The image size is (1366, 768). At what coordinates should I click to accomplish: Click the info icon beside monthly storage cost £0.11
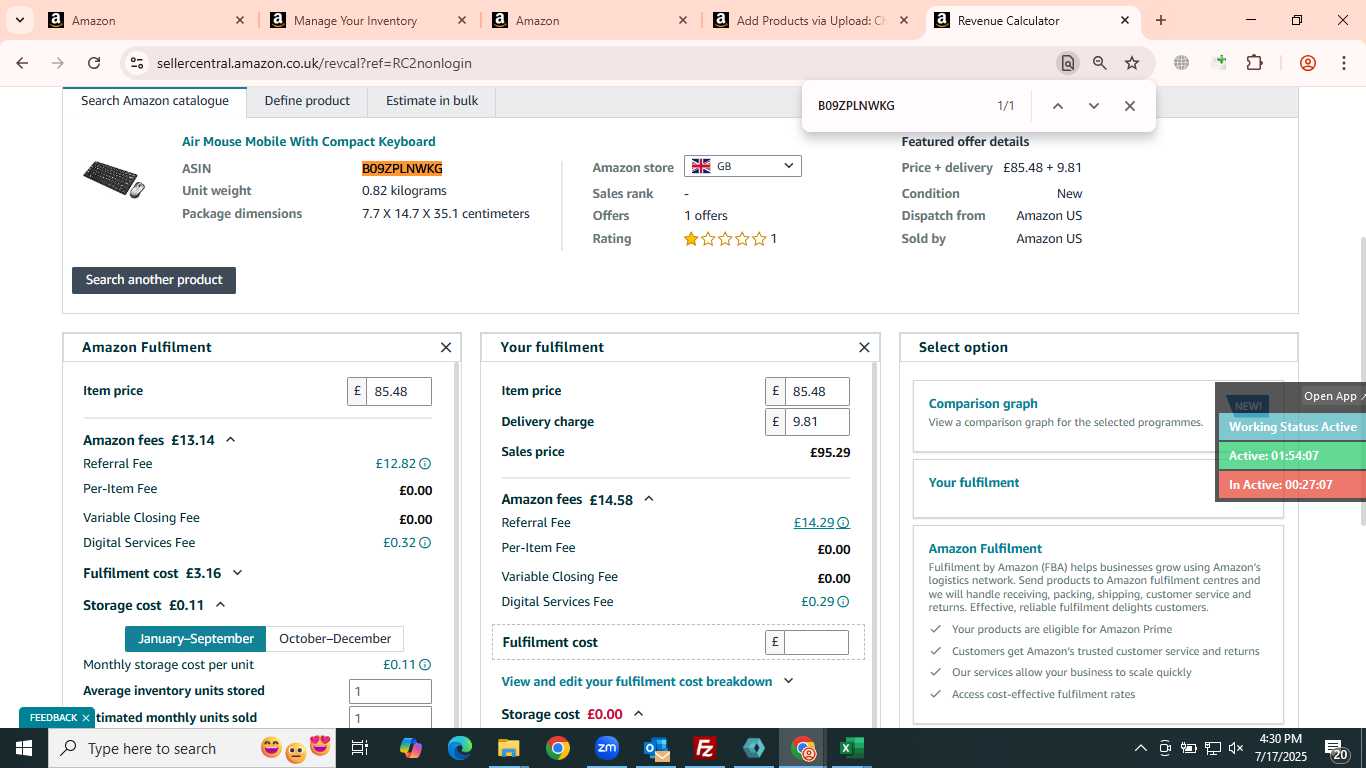point(425,665)
